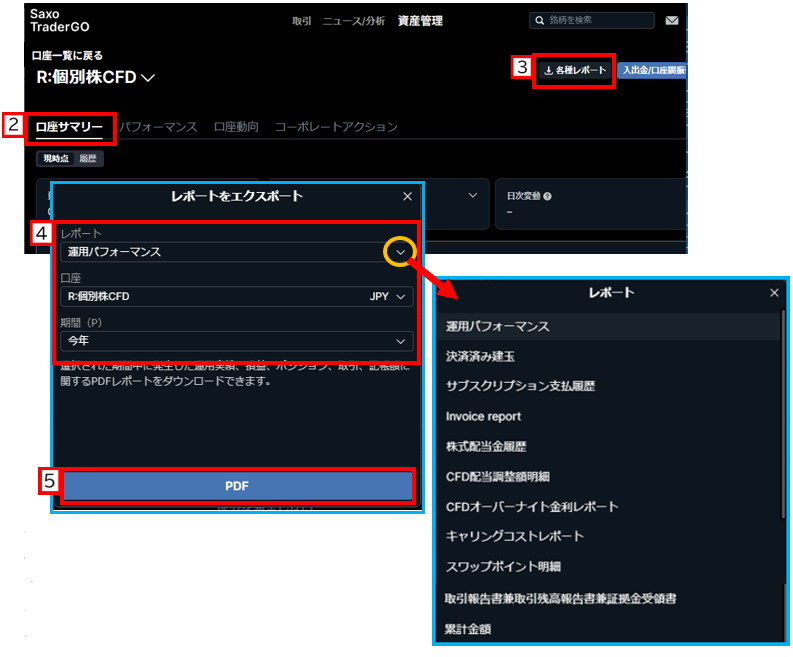793x657 pixels.
Task: Switch to the 口座サマリー tab
Action: (x=69, y=127)
